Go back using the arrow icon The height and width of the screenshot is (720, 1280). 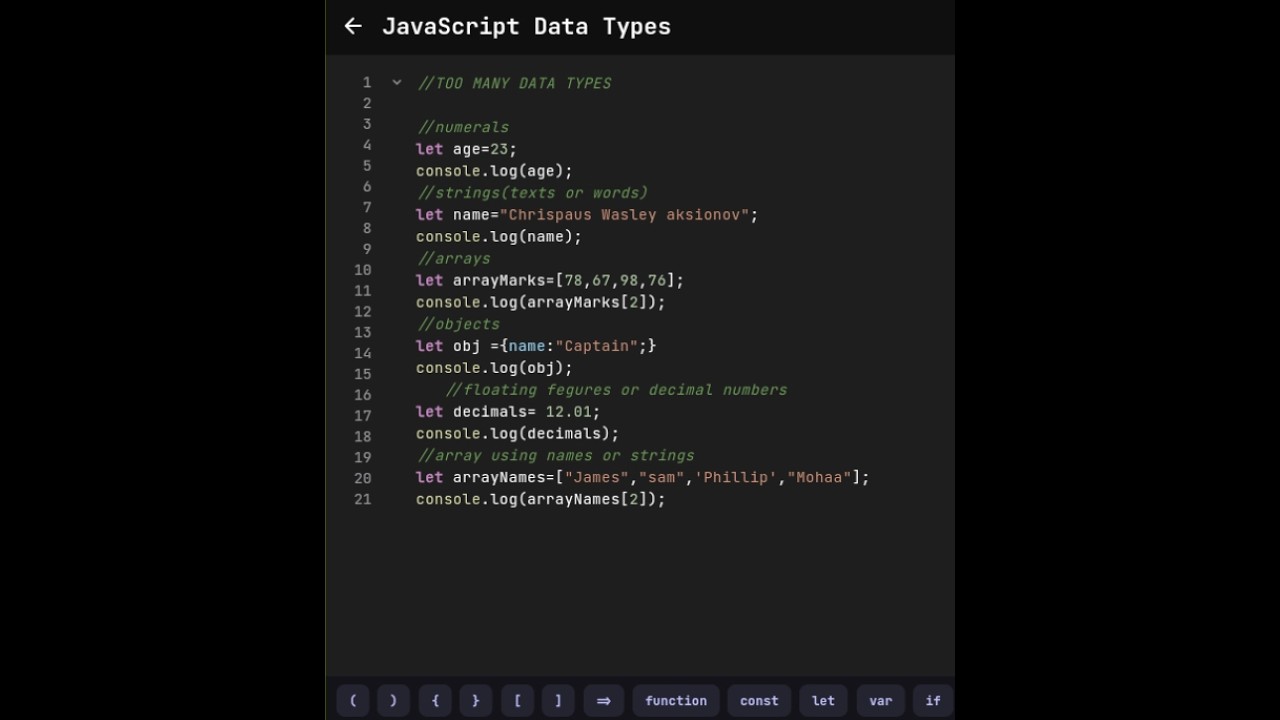tap(353, 26)
